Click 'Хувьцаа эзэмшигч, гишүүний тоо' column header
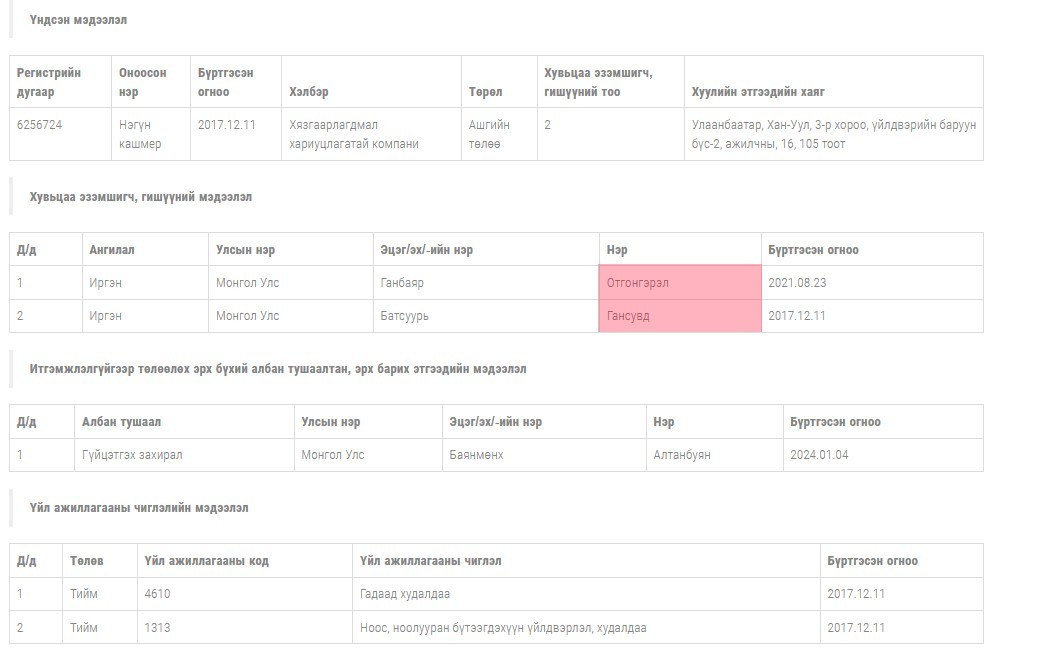 tap(599, 82)
